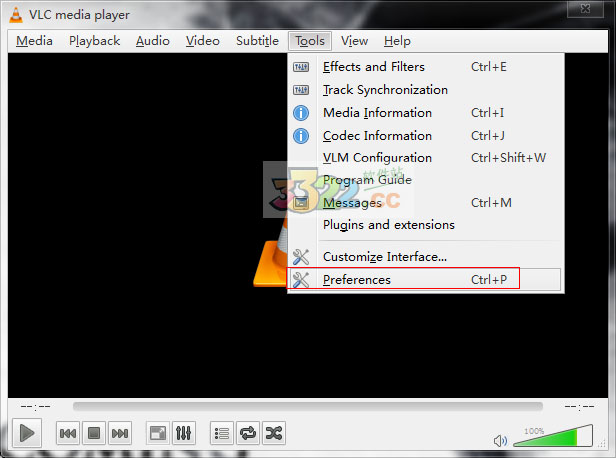Skip to previous media track
Image resolution: width=616 pixels, height=458 pixels.
coord(68,433)
